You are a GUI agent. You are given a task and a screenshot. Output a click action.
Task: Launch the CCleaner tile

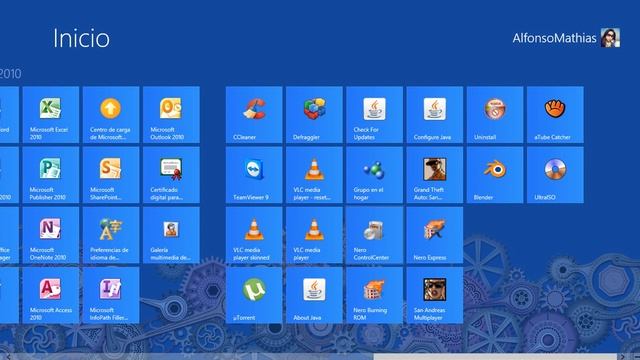click(x=254, y=115)
